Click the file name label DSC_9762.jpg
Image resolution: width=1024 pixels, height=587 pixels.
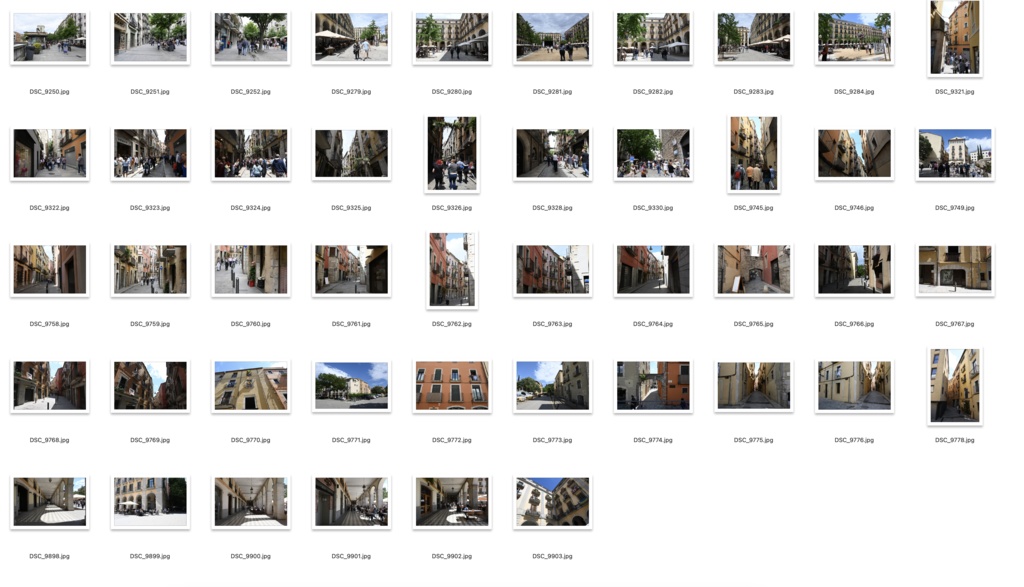coord(452,325)
